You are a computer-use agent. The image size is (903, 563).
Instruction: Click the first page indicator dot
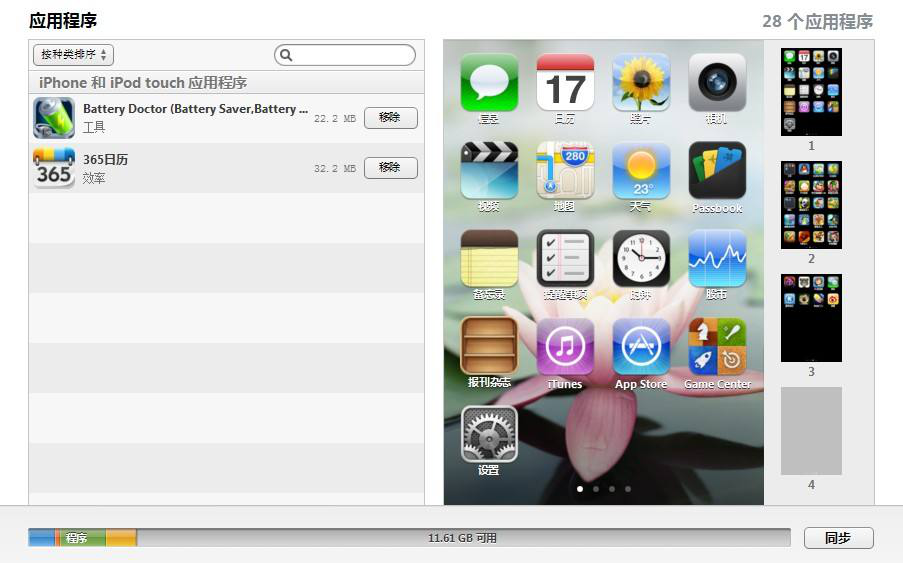(x=580, y=489)
